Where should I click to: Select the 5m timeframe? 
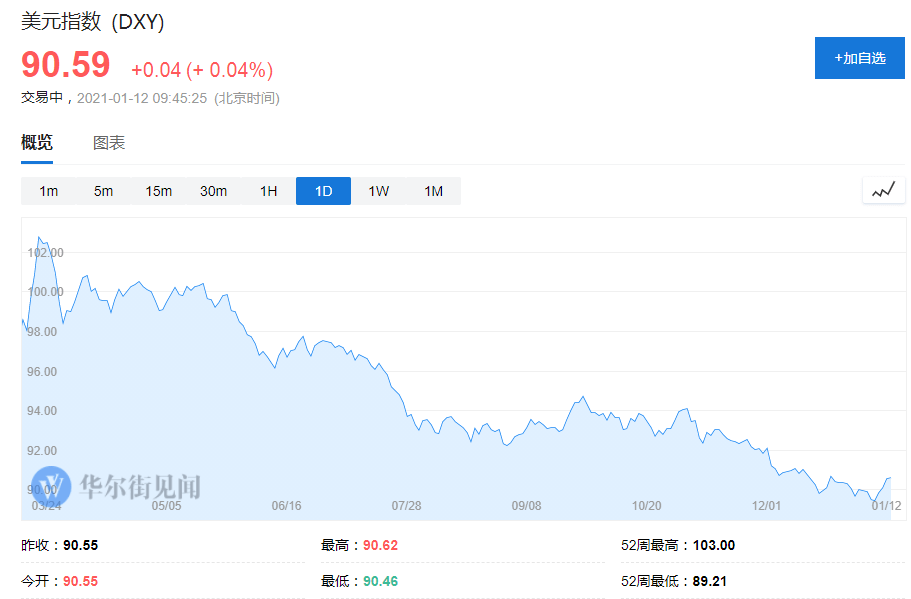pyautogui.click(x=103, y=190)
